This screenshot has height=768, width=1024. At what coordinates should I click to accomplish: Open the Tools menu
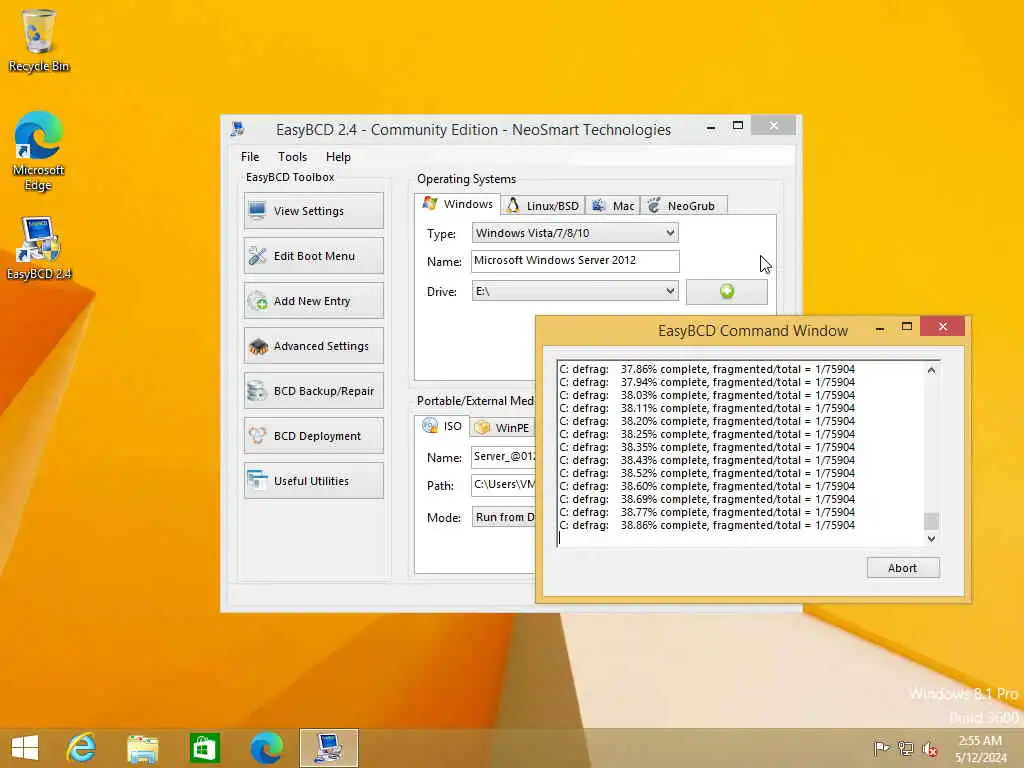pyautogui.click(x=292, y=157)
